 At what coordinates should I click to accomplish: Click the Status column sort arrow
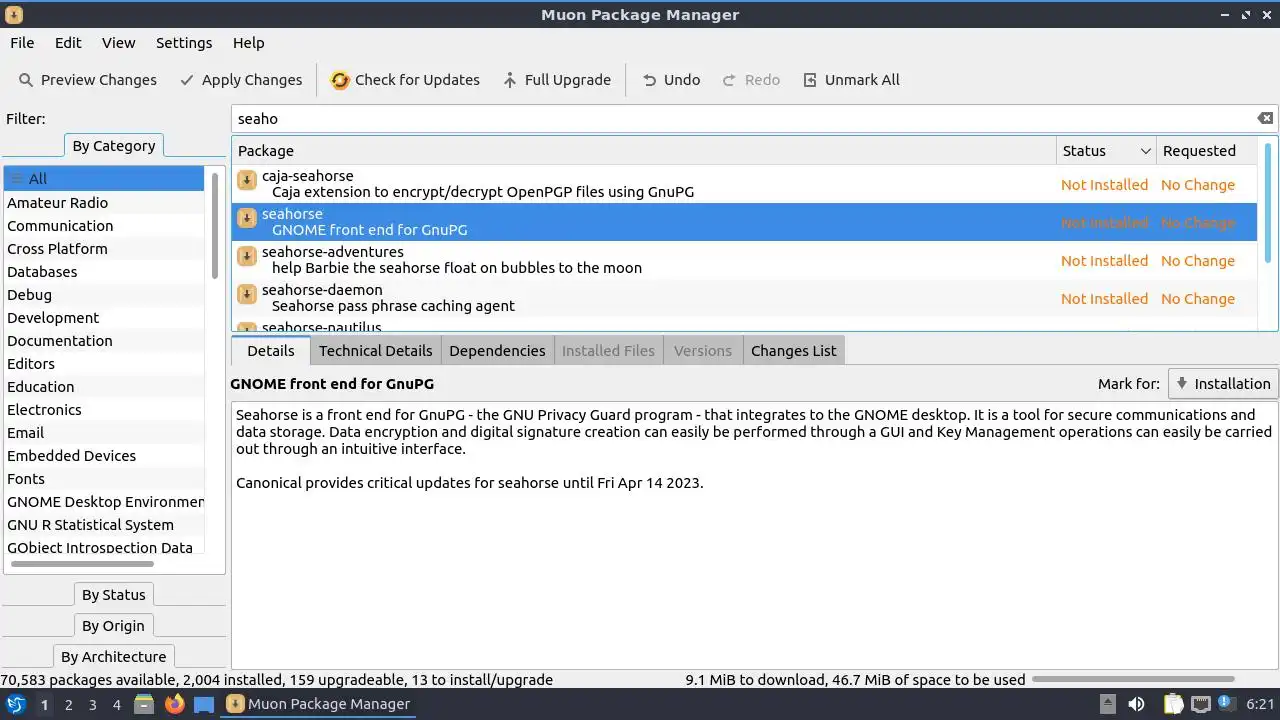click(x=1145, y=151)
